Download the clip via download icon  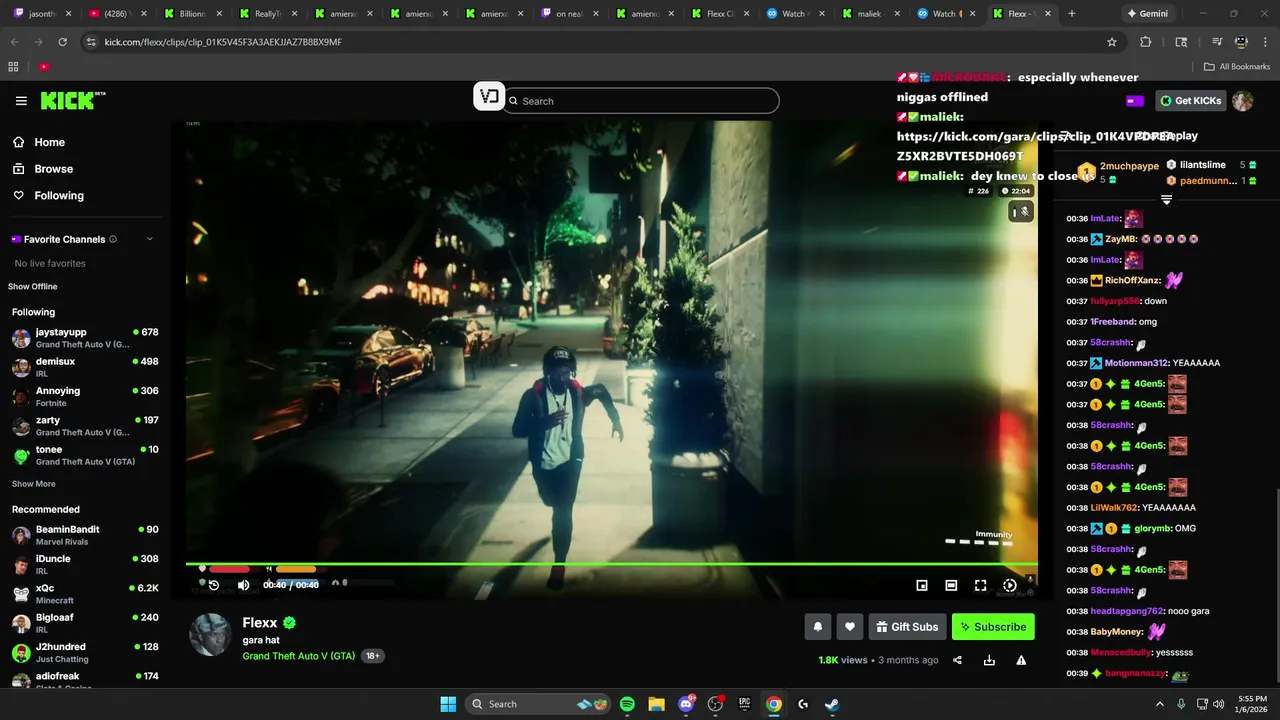click(989, 660)
